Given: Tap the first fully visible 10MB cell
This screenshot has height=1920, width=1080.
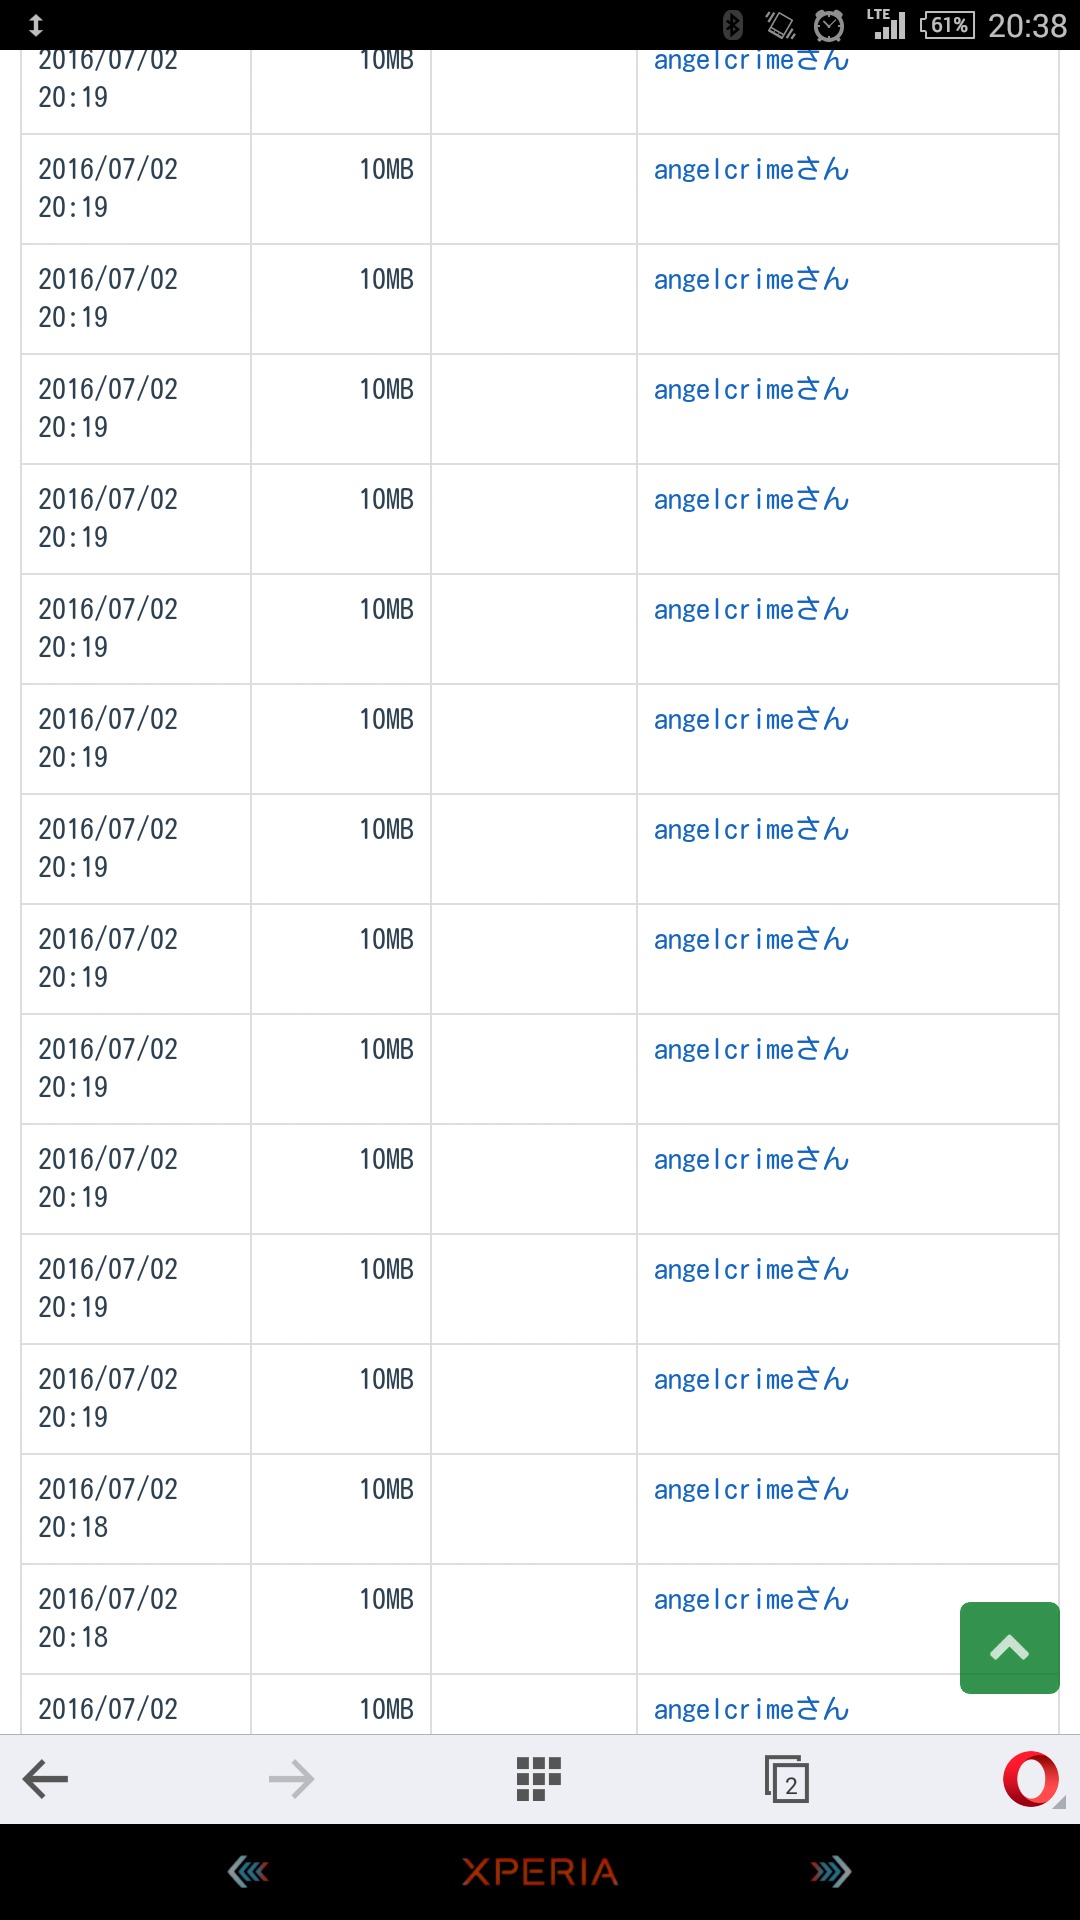Looking at the screenshot, I should tap(386, 170).
